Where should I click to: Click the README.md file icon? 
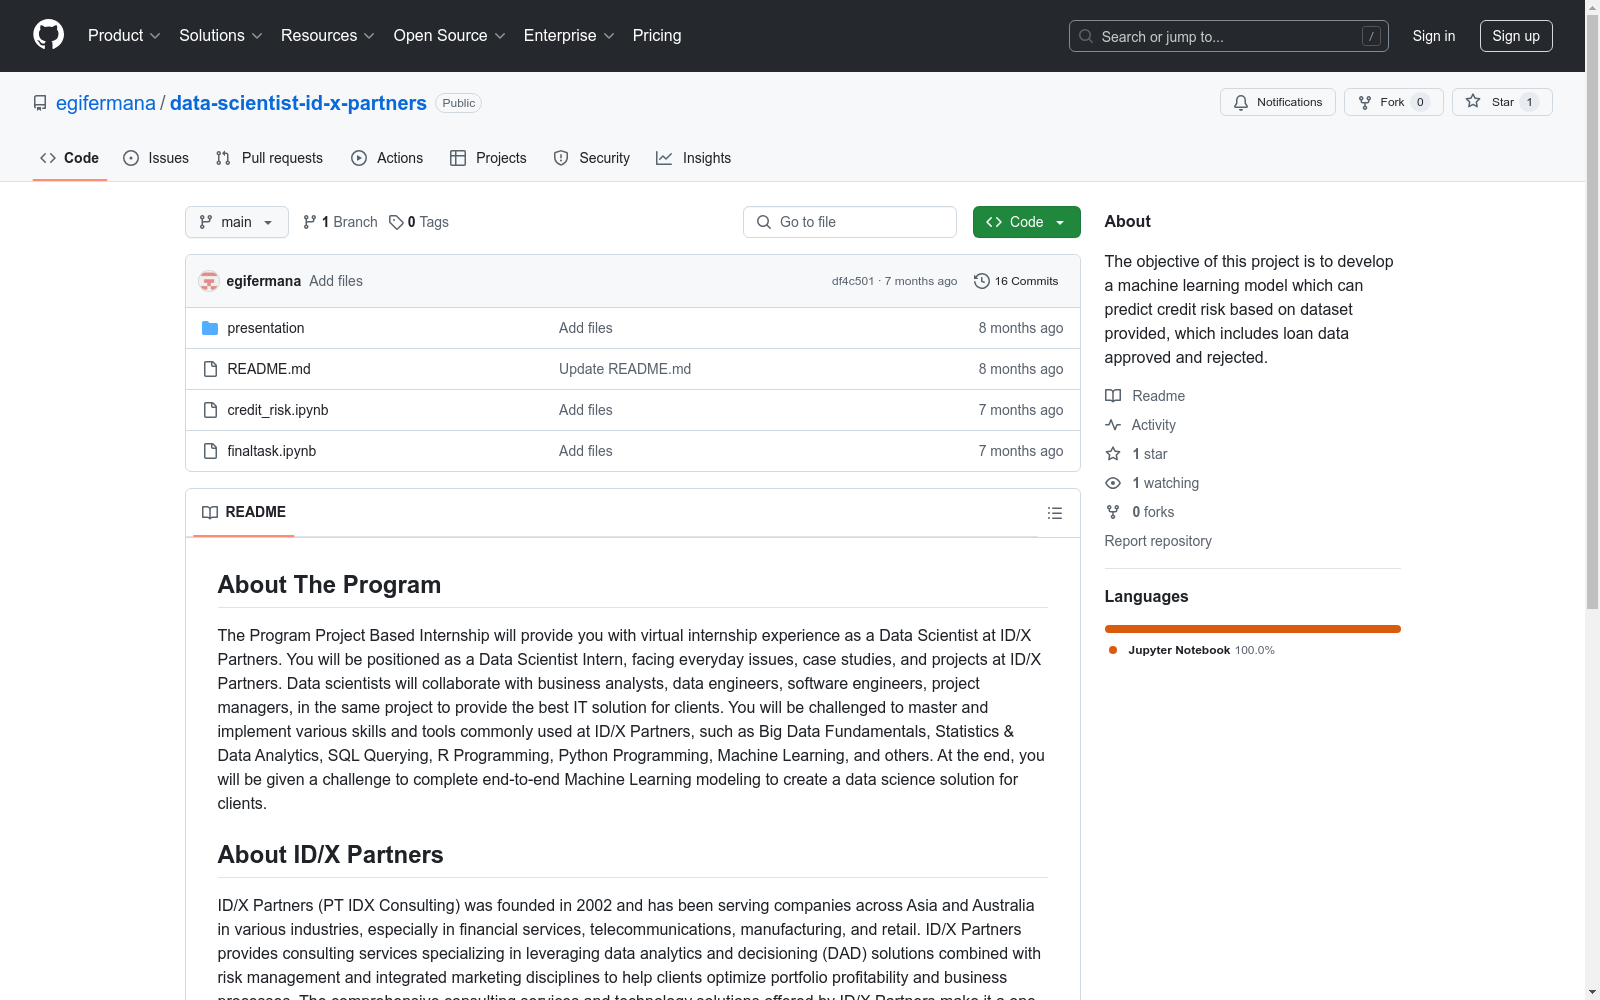[x=210, y=369]
